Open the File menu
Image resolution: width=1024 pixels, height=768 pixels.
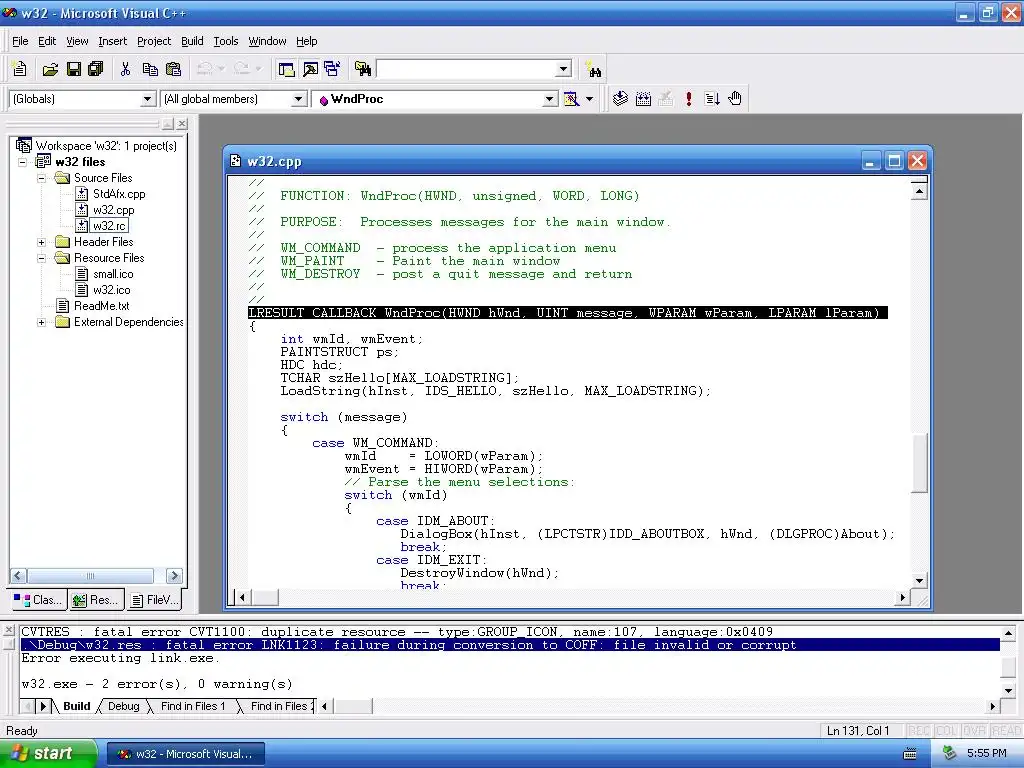point(20,41)
